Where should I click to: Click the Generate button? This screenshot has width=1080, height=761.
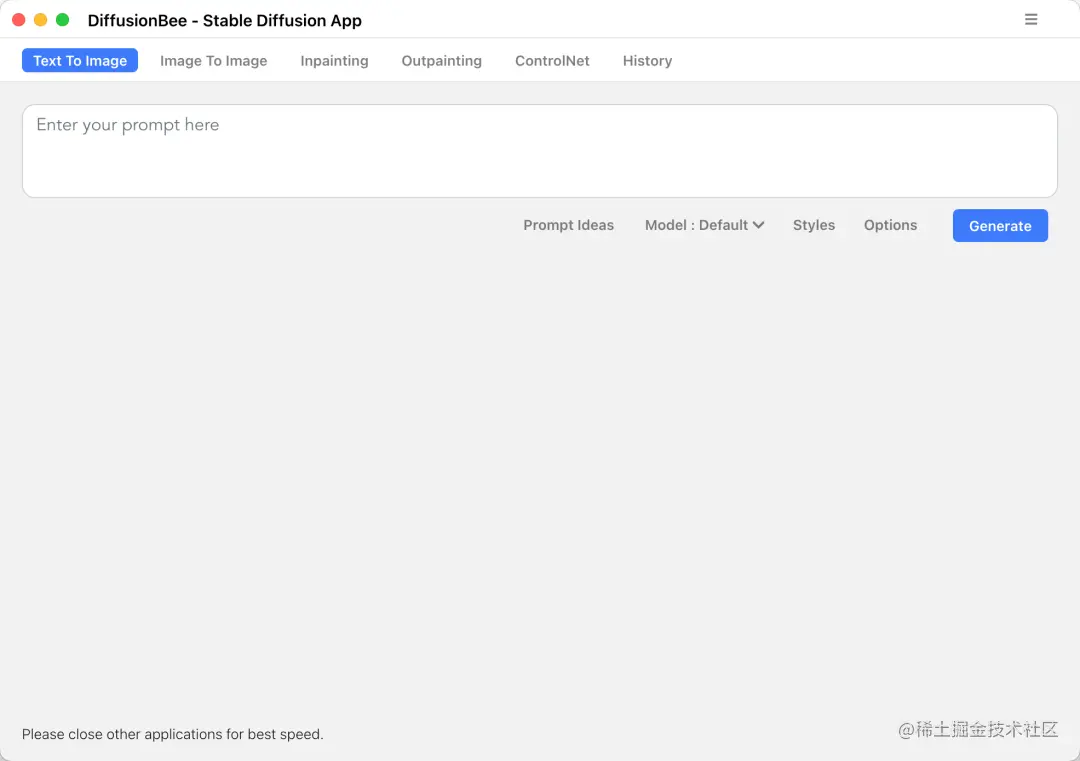(1000, 225)
